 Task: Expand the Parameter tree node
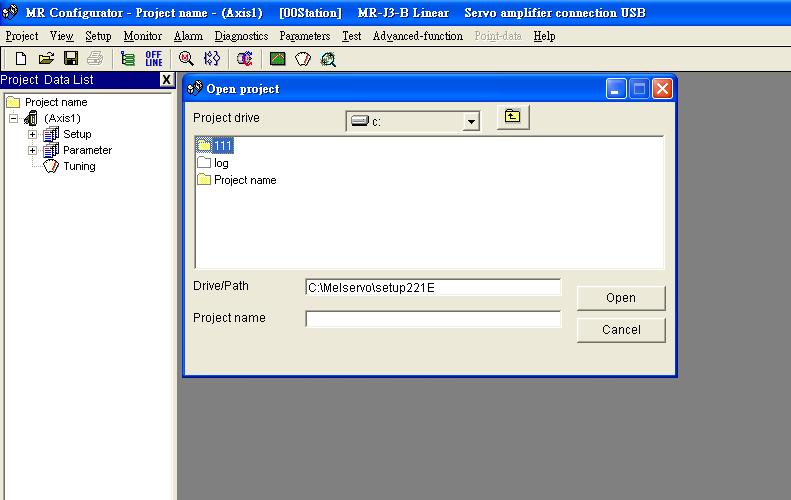[33, 150]
